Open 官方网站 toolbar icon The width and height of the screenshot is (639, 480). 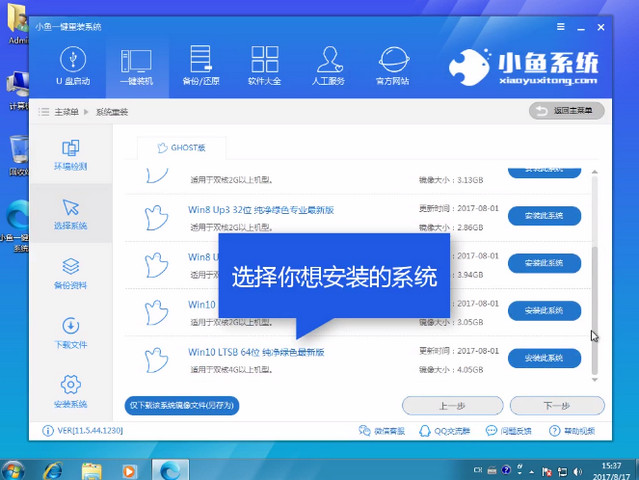392,64
